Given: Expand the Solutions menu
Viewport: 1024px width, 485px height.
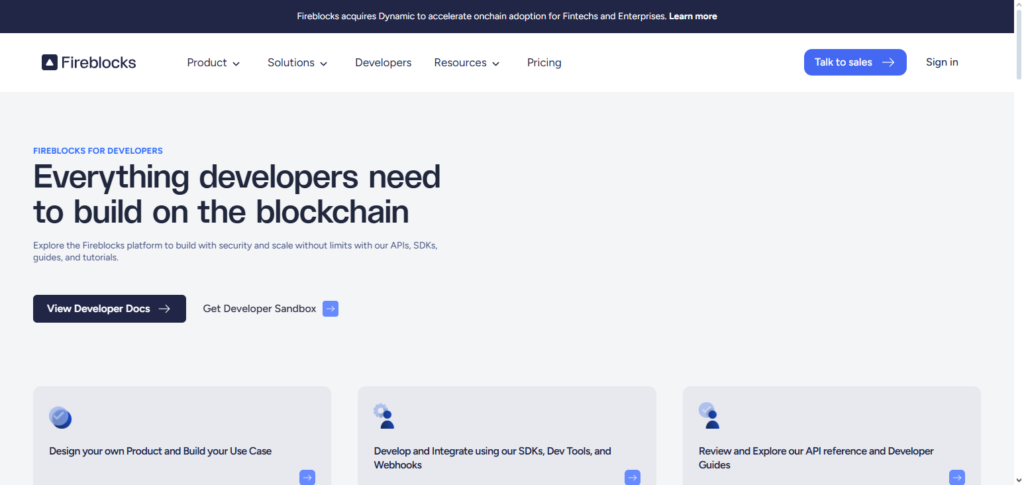Looking at the screenshot, I should pos(297,63).
